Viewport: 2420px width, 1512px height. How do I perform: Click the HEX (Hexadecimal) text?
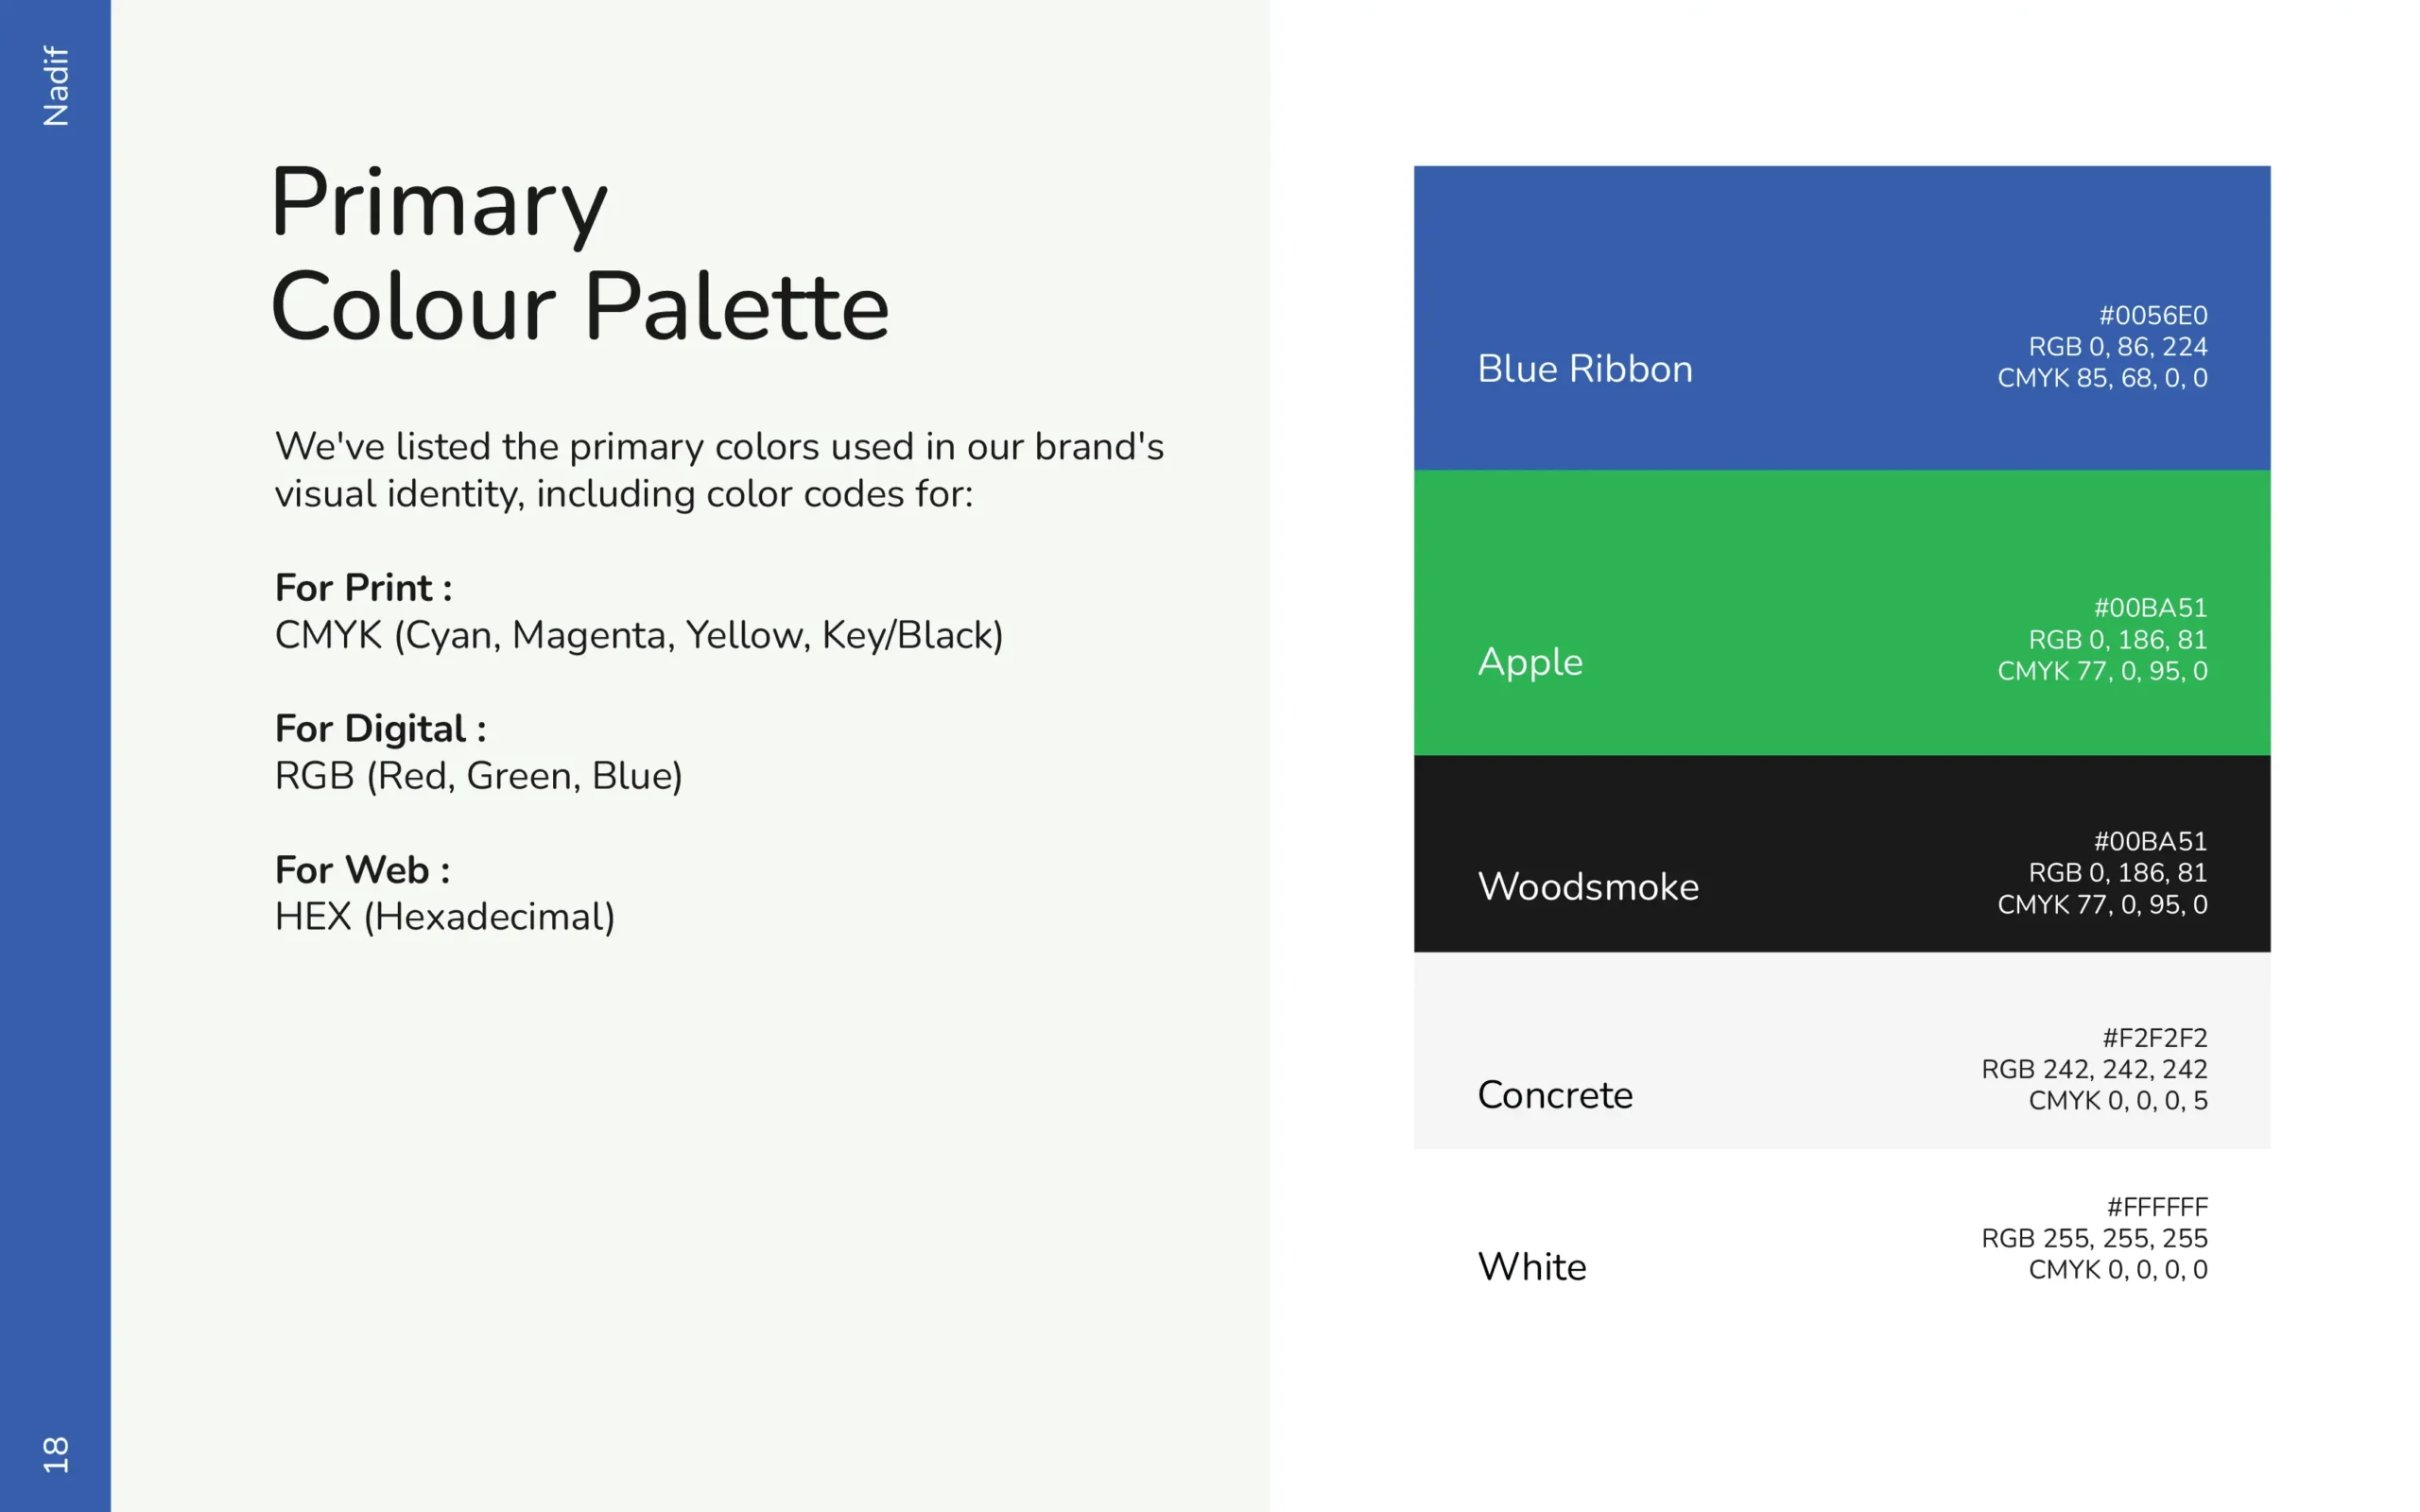point(444,917)
